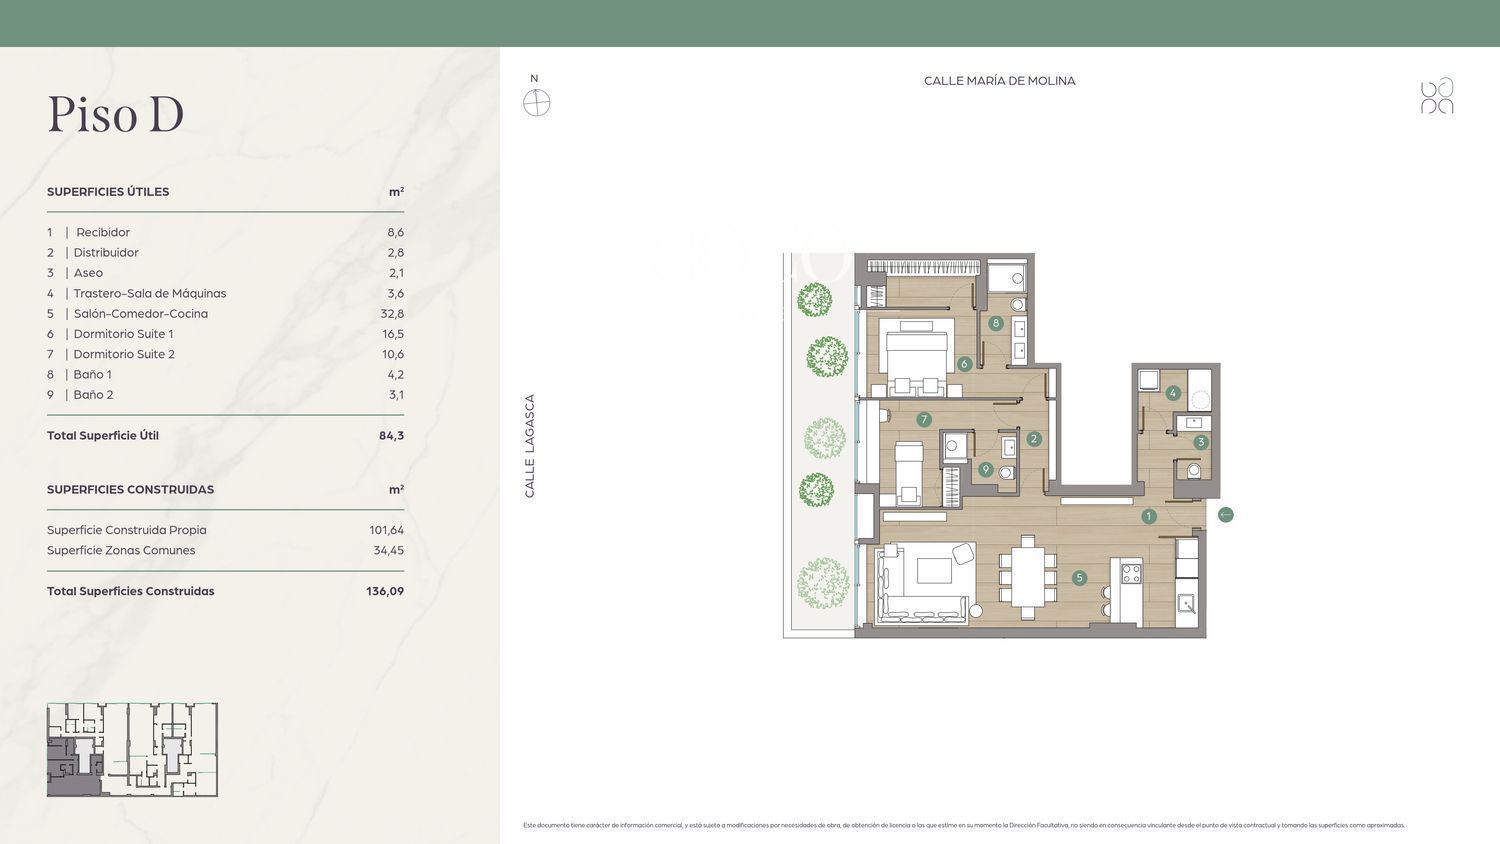
Task: Click the Calle María de Molina label
Action: [999, 81]
